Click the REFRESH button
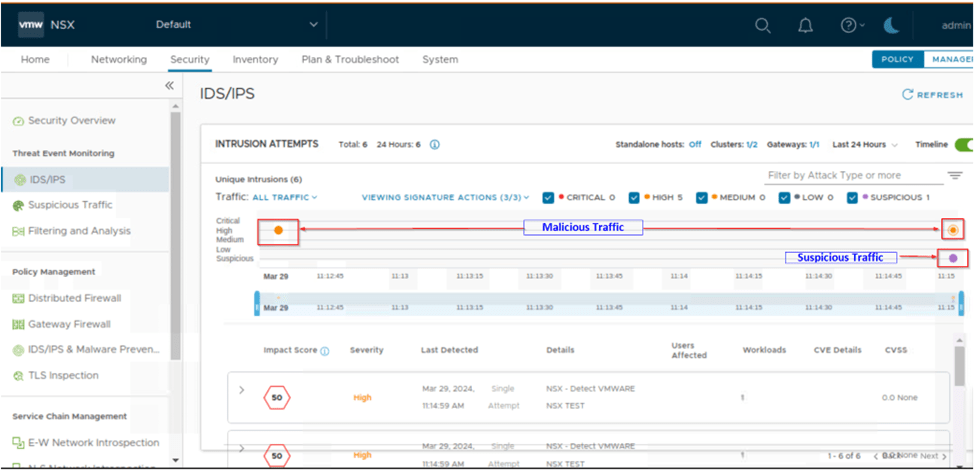 click(x=932, y=95)
